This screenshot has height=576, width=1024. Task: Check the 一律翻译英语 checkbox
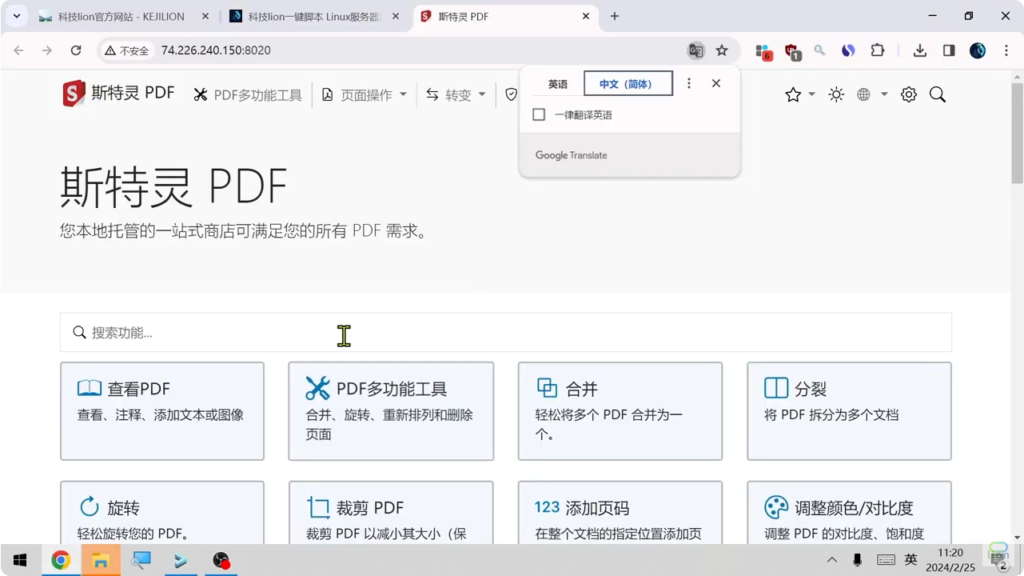(x=539, y=115)
